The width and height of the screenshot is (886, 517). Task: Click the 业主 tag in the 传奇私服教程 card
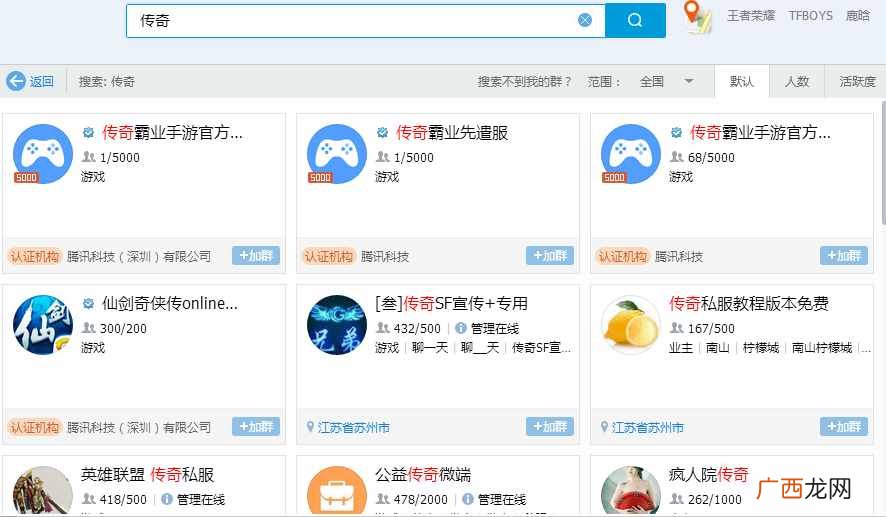point(681,348)
